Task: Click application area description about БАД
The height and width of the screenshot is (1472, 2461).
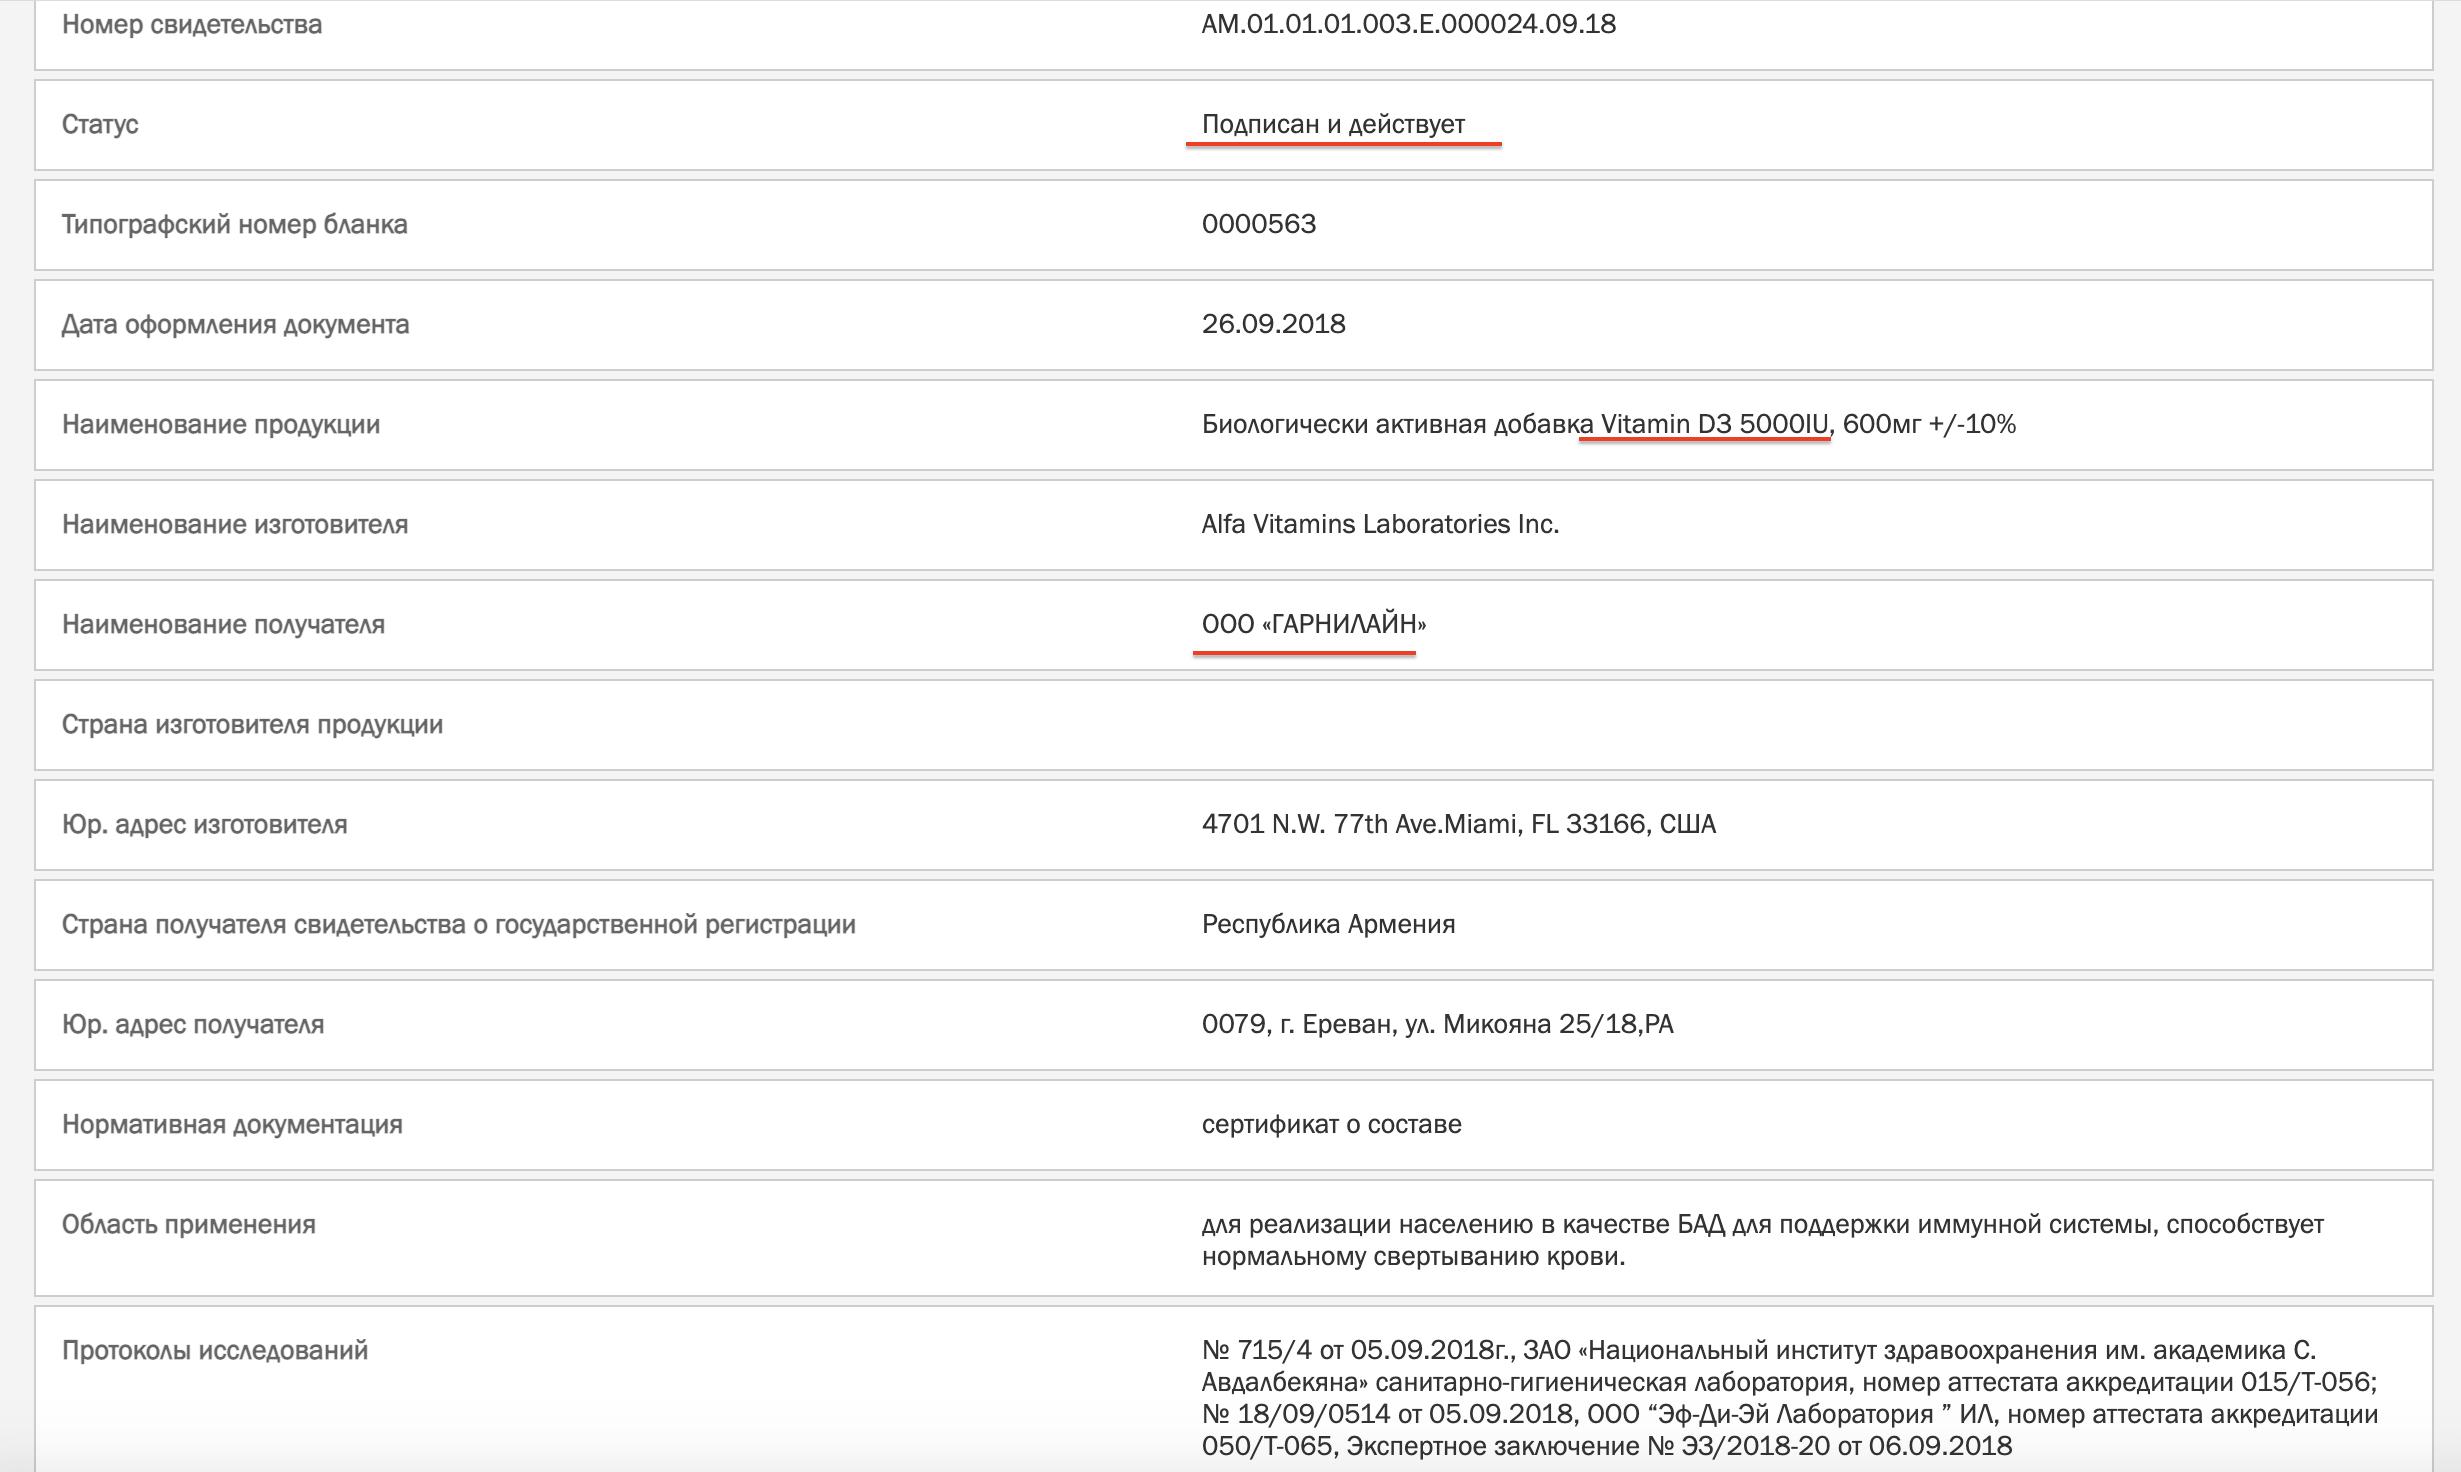Action: click(x=1762, y=1240)
